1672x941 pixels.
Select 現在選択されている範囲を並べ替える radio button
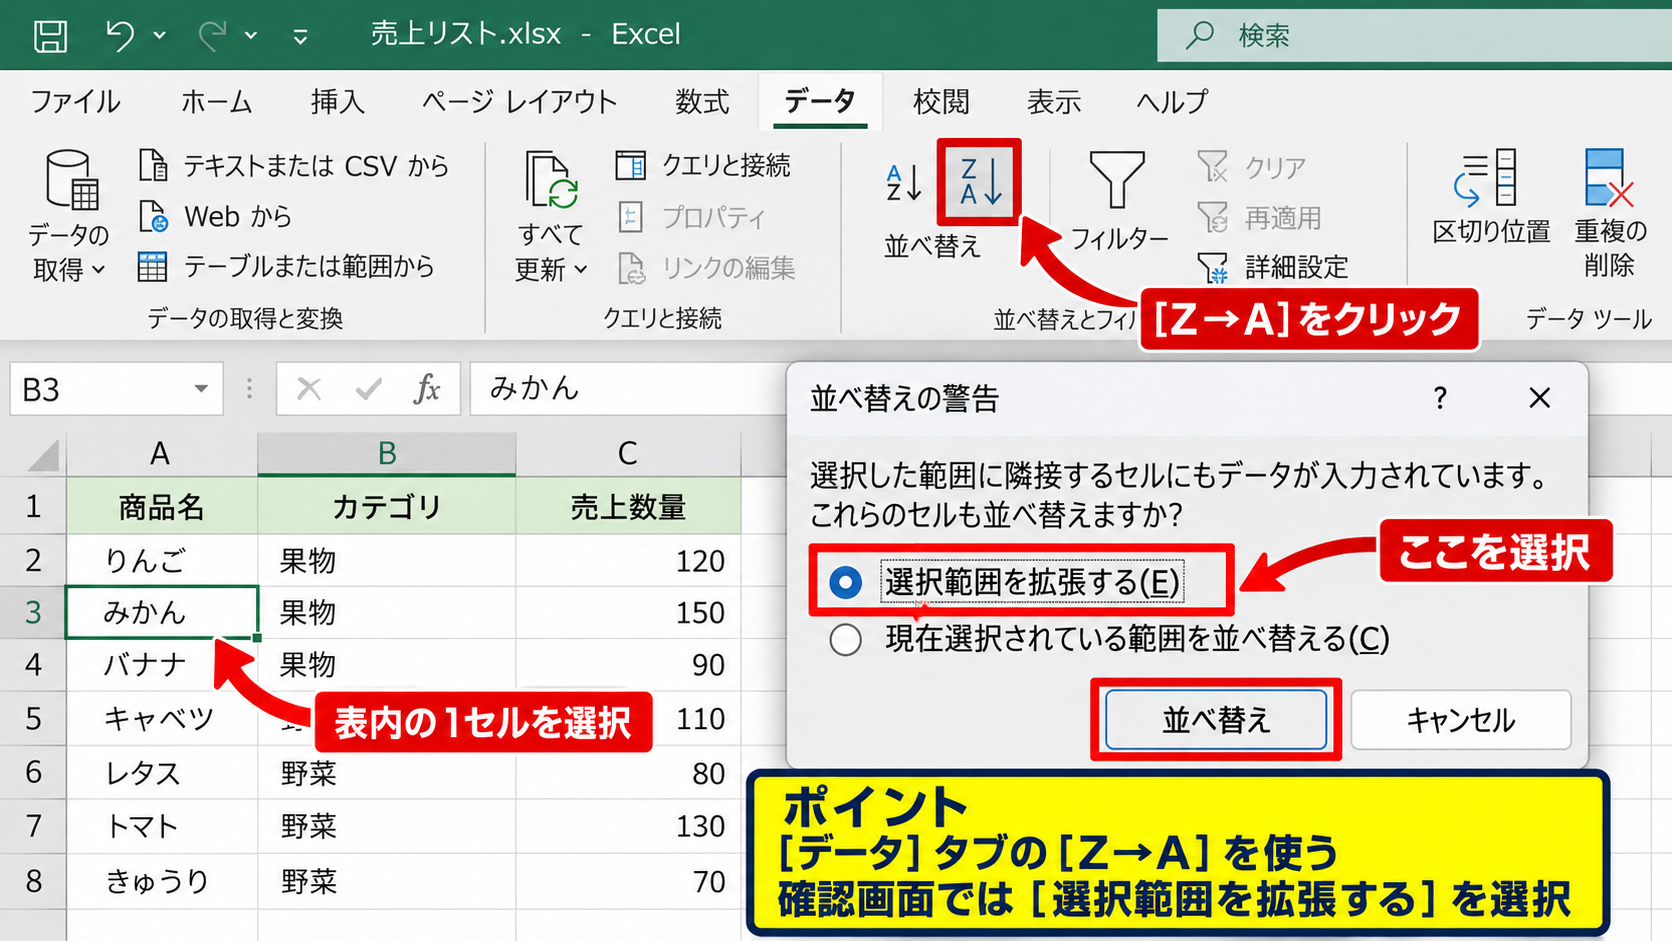tap(845, 639)
